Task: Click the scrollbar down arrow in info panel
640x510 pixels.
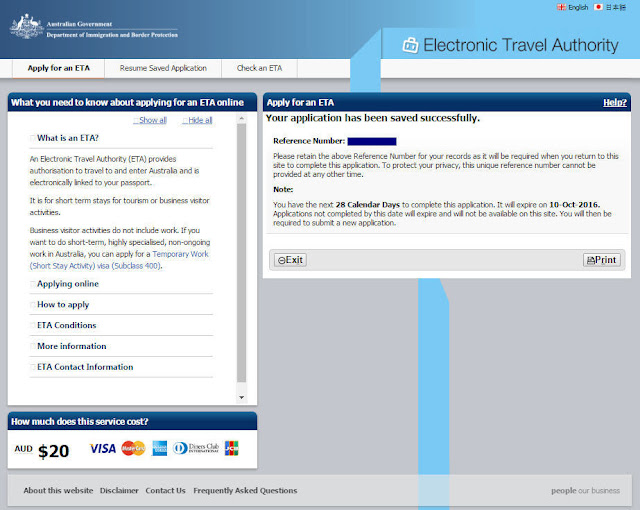Action: click(242, 397)
